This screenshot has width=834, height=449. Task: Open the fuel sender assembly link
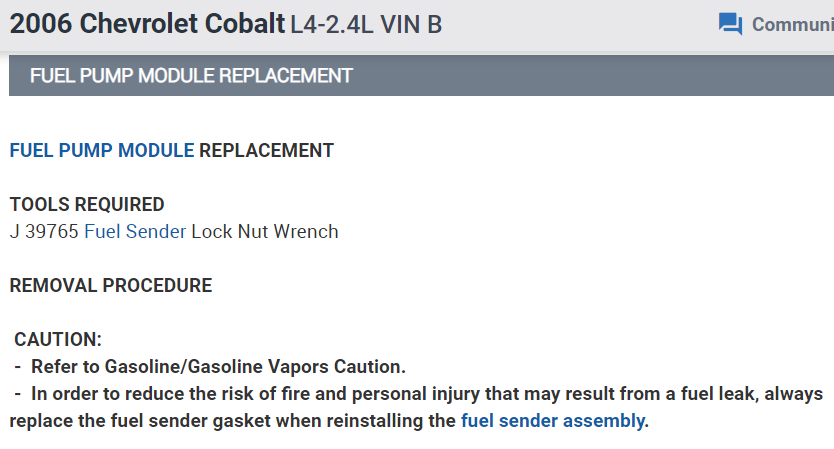tap(552, 421)
